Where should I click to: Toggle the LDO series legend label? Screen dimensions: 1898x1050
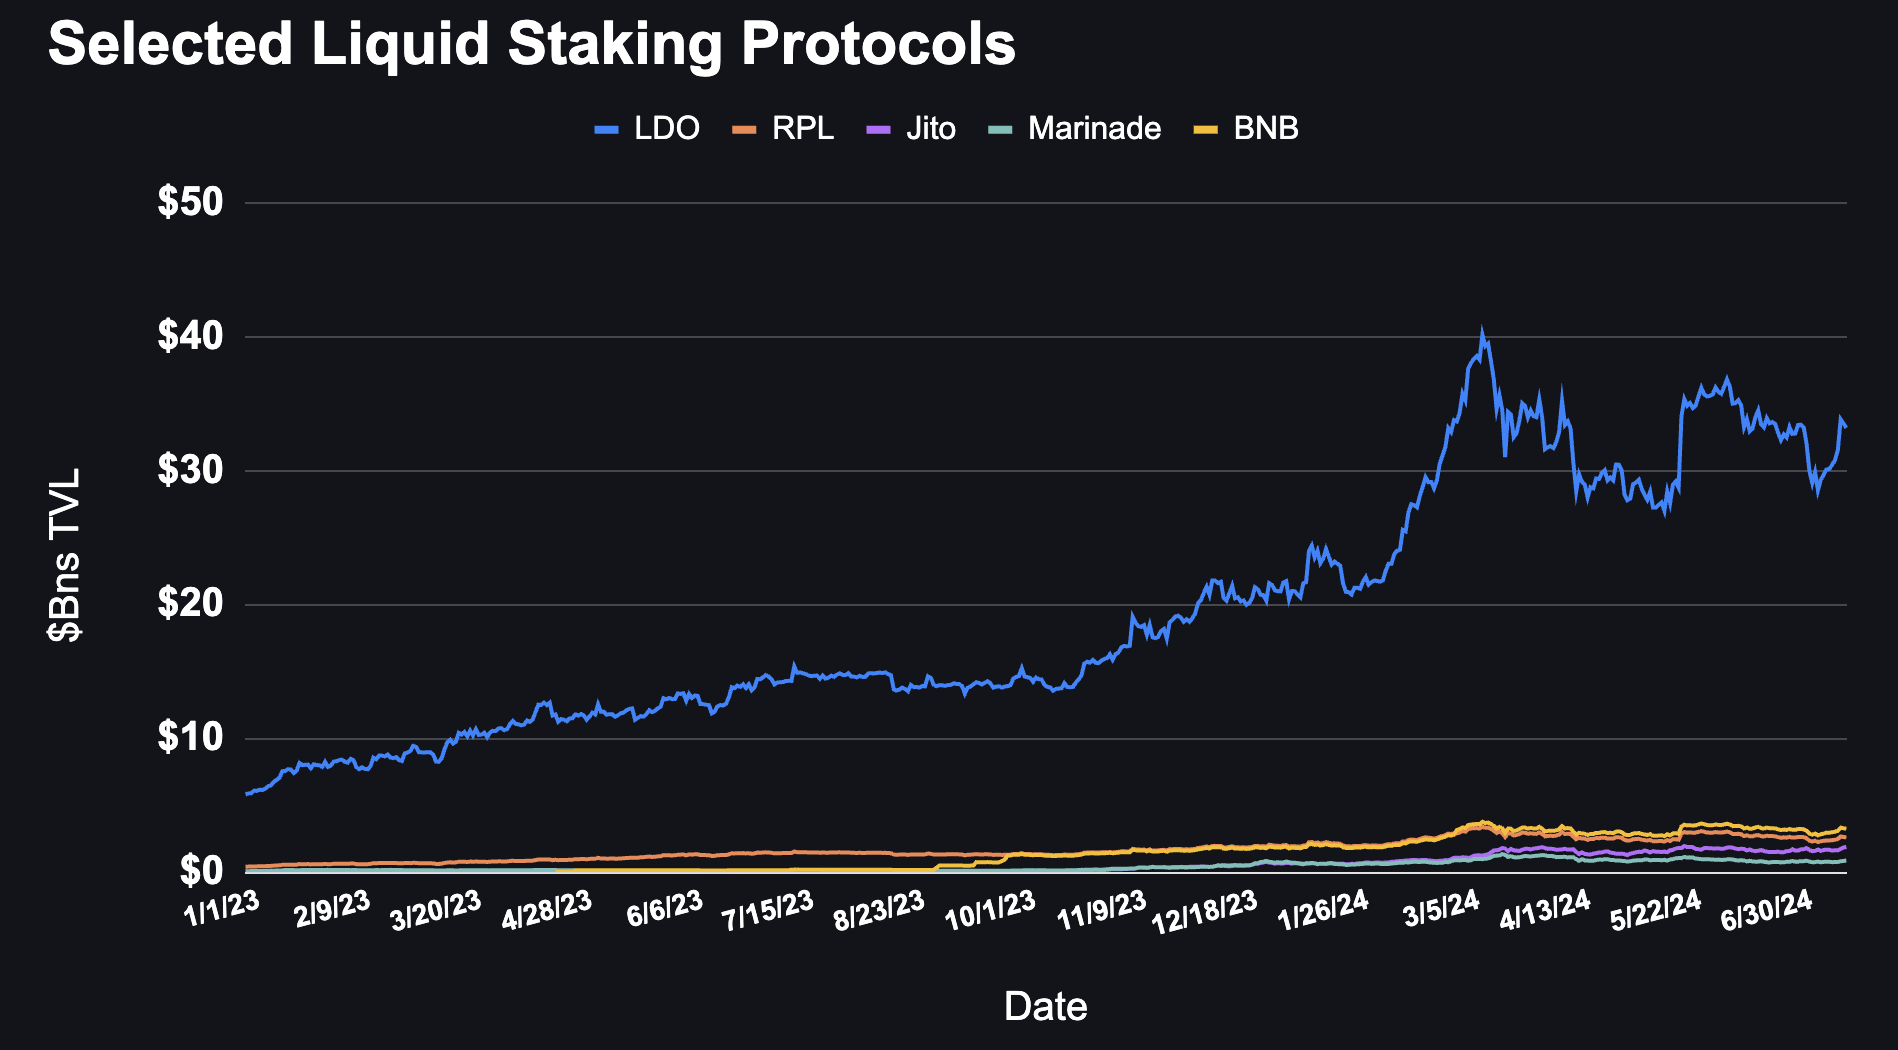coord(667,129)
